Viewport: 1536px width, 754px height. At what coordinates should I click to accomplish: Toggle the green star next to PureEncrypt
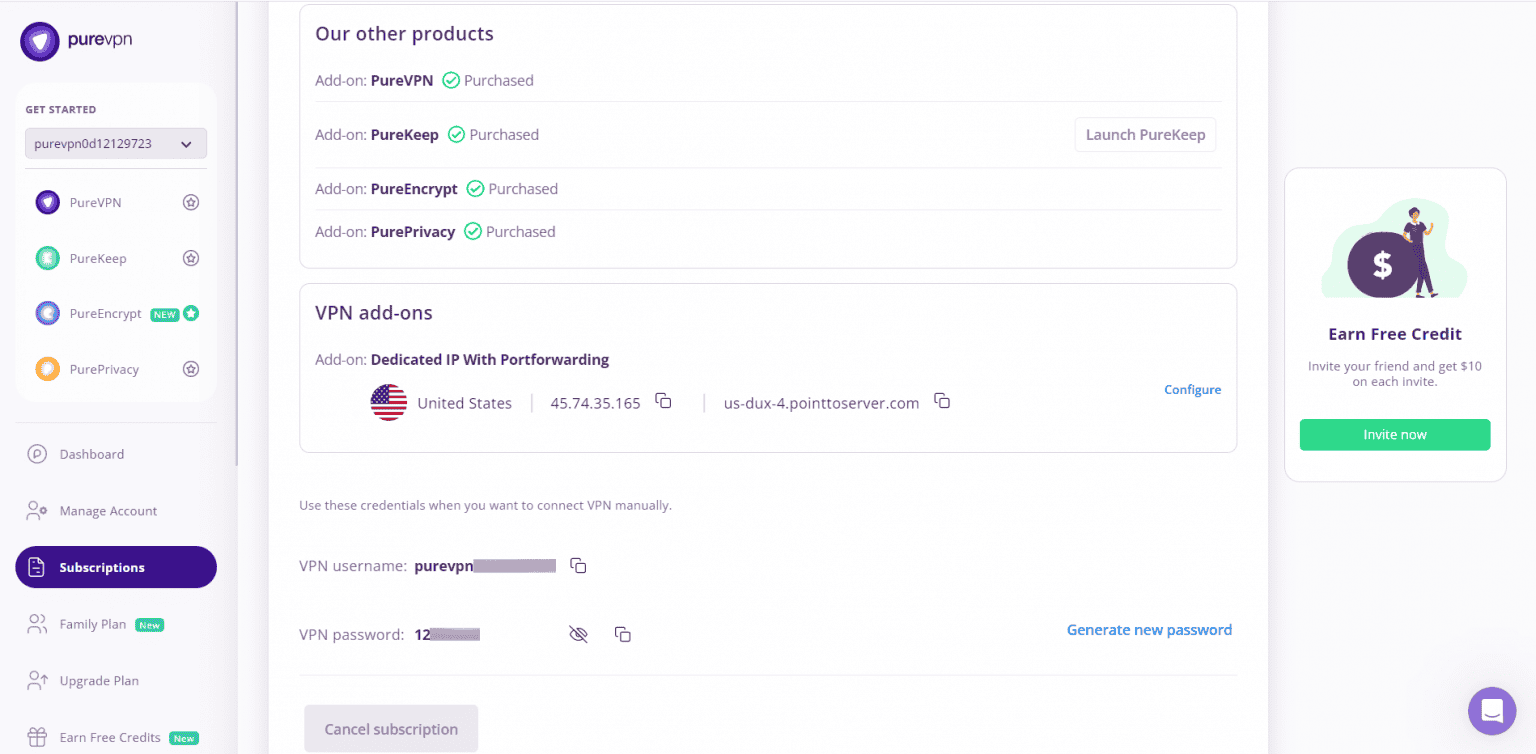[x=191, y=313]
